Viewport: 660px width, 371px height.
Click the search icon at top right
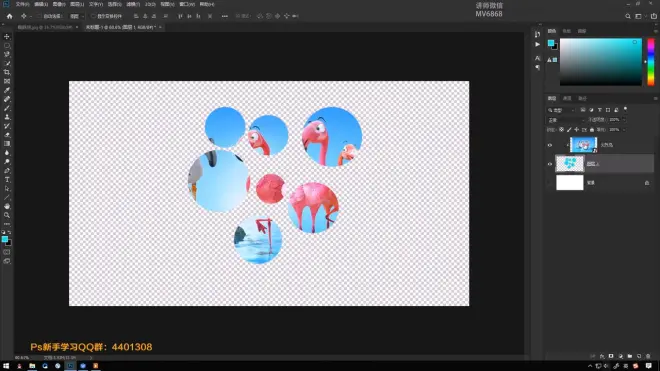(x=628, y=16)
